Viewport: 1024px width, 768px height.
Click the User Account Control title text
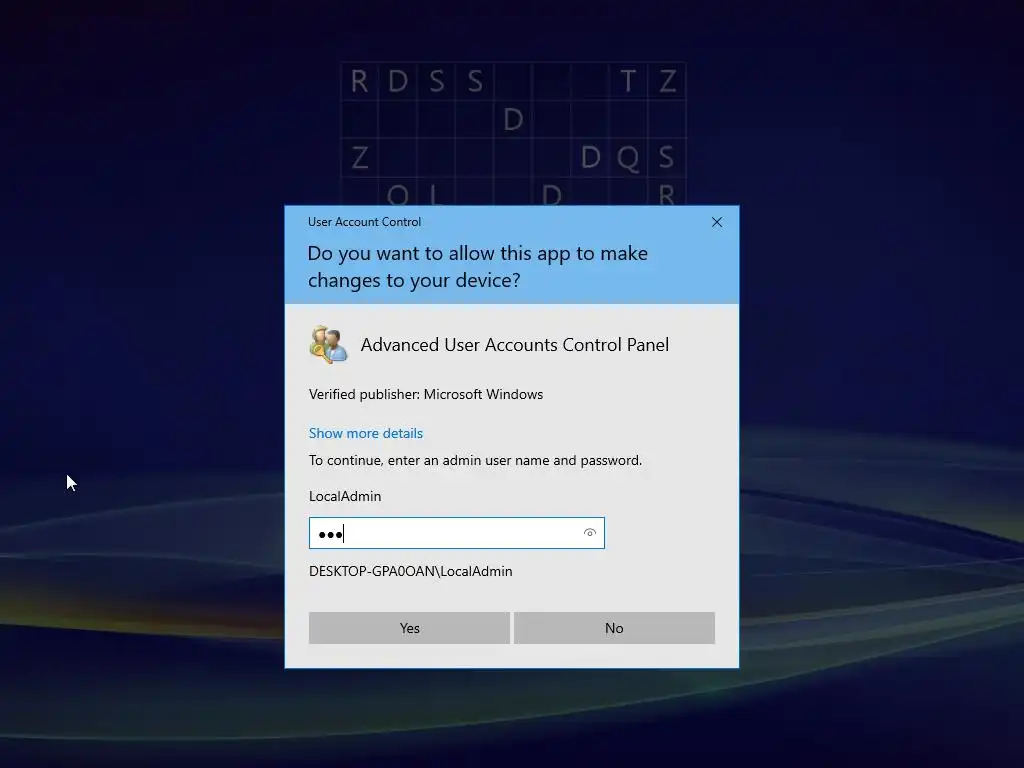pyautogui.click(x=364, y=222)
